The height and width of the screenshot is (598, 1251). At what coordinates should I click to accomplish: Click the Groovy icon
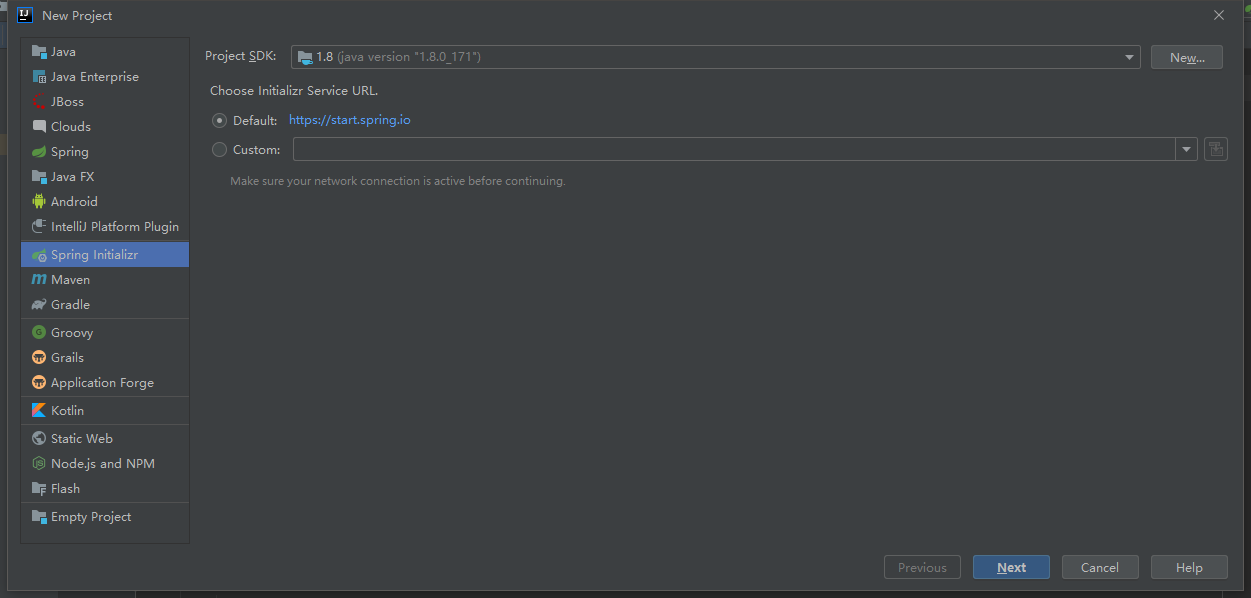39,333
